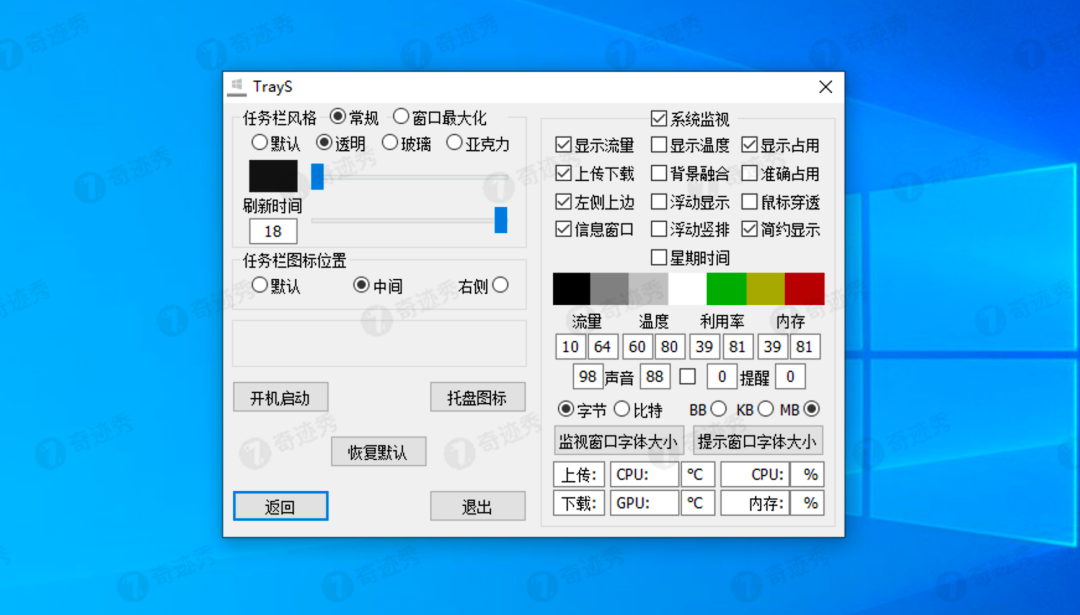Close the TrayS window
The width and height of the screenshot is (1080, 615).
pos(825,87)
